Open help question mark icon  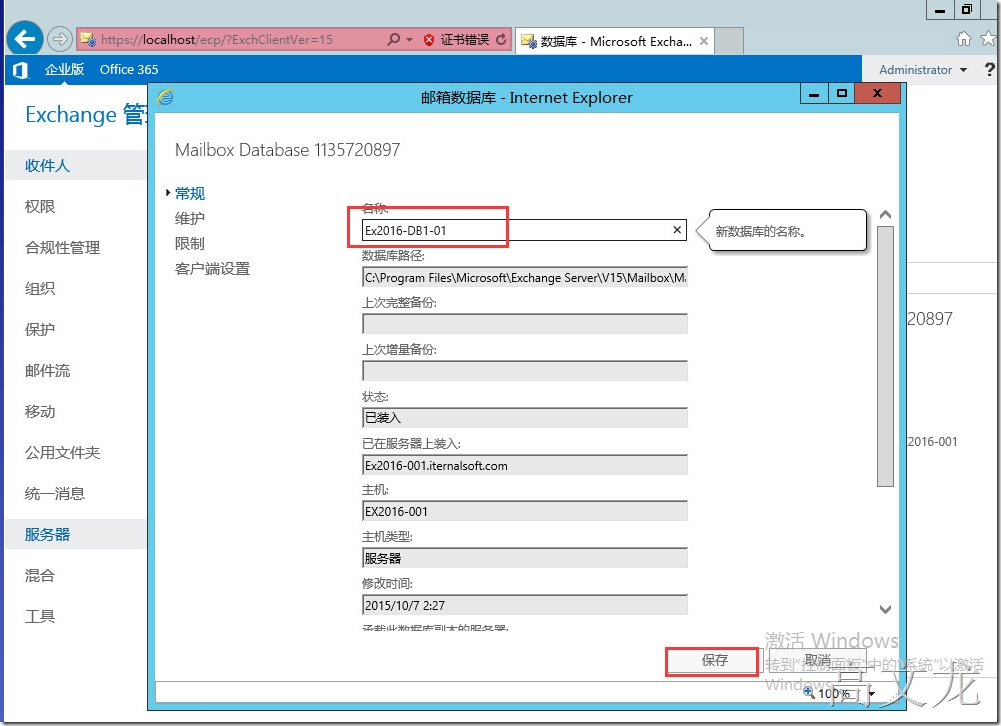pos(990,70)
